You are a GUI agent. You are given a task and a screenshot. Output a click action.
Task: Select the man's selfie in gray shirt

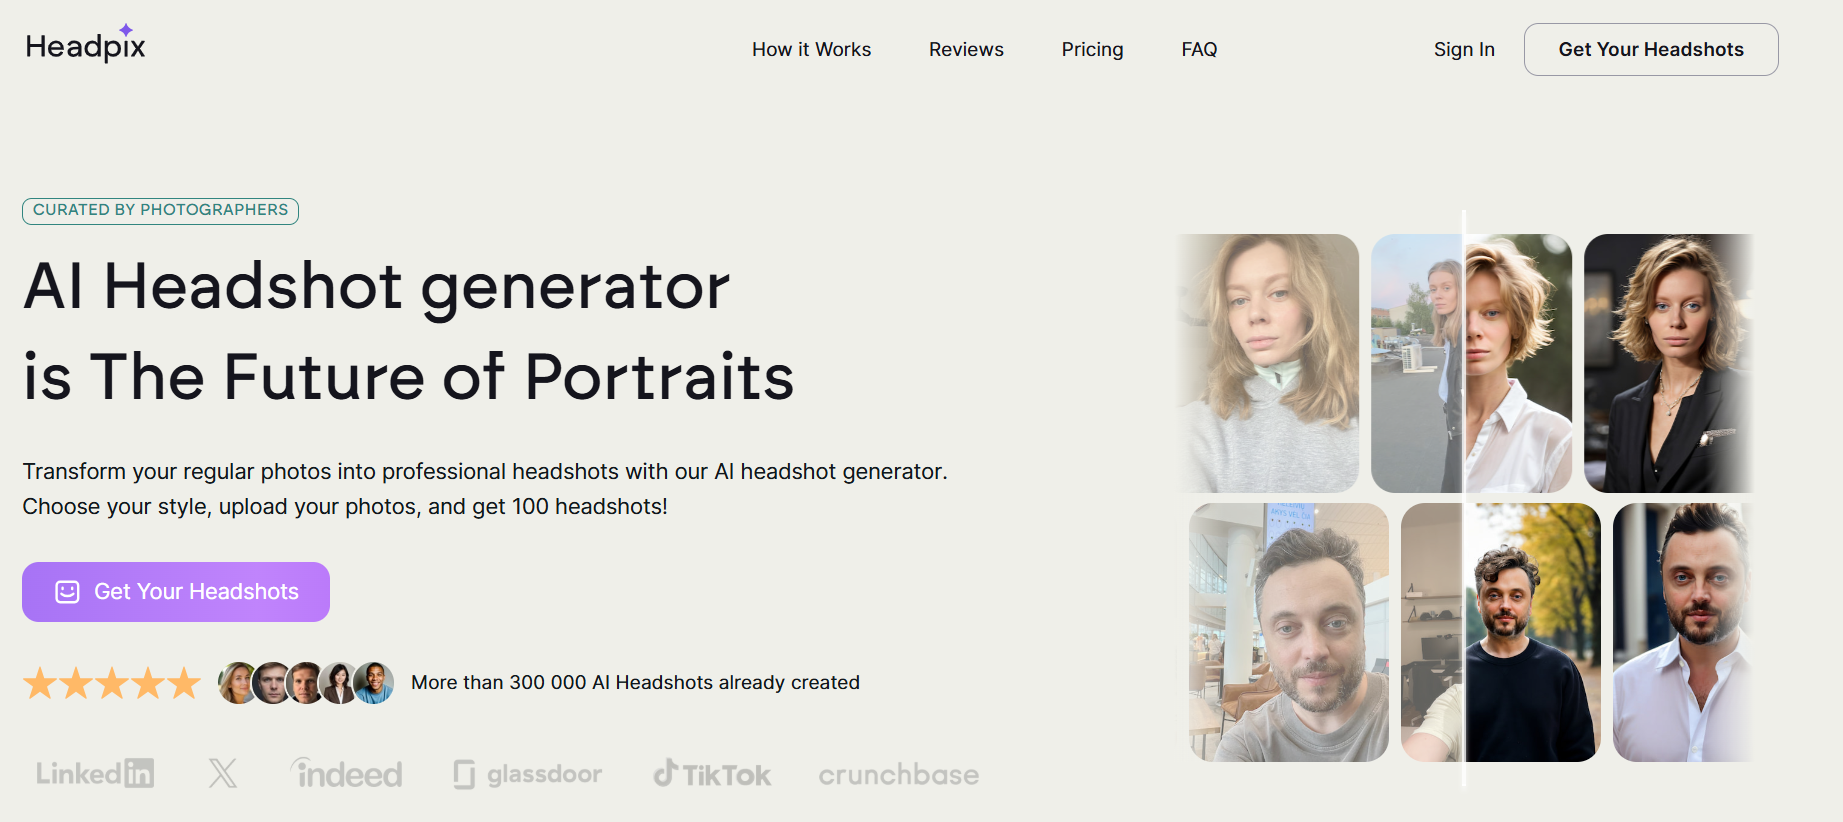coord(1289,632)
